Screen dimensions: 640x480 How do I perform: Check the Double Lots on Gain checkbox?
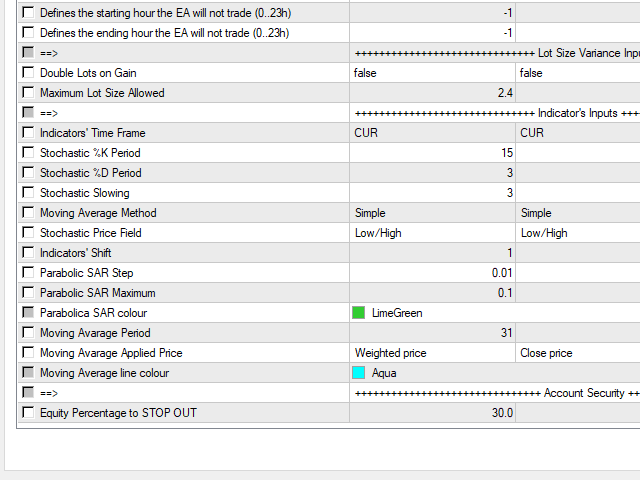pos(27,73)
